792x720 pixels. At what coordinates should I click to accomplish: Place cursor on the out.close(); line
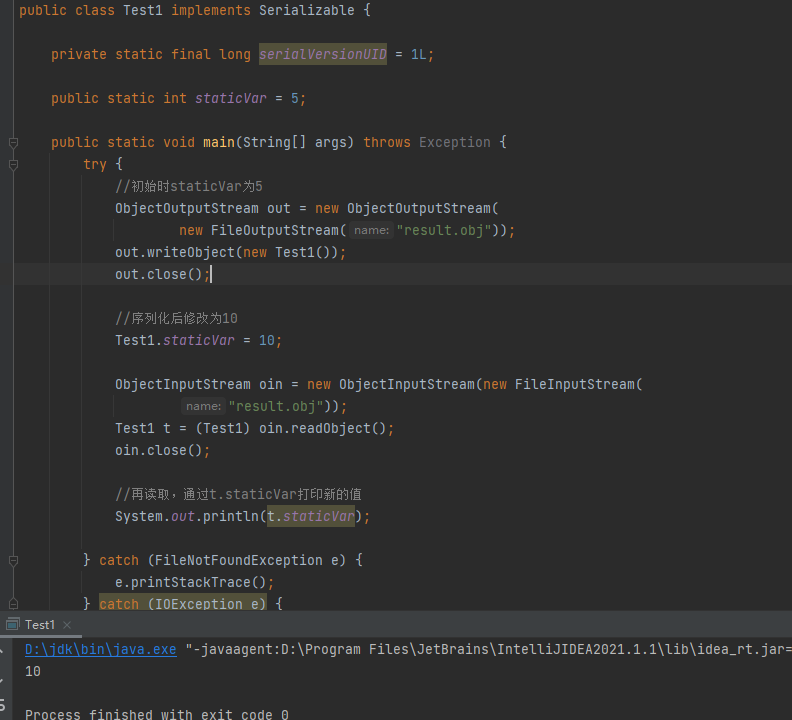[163, 274]
